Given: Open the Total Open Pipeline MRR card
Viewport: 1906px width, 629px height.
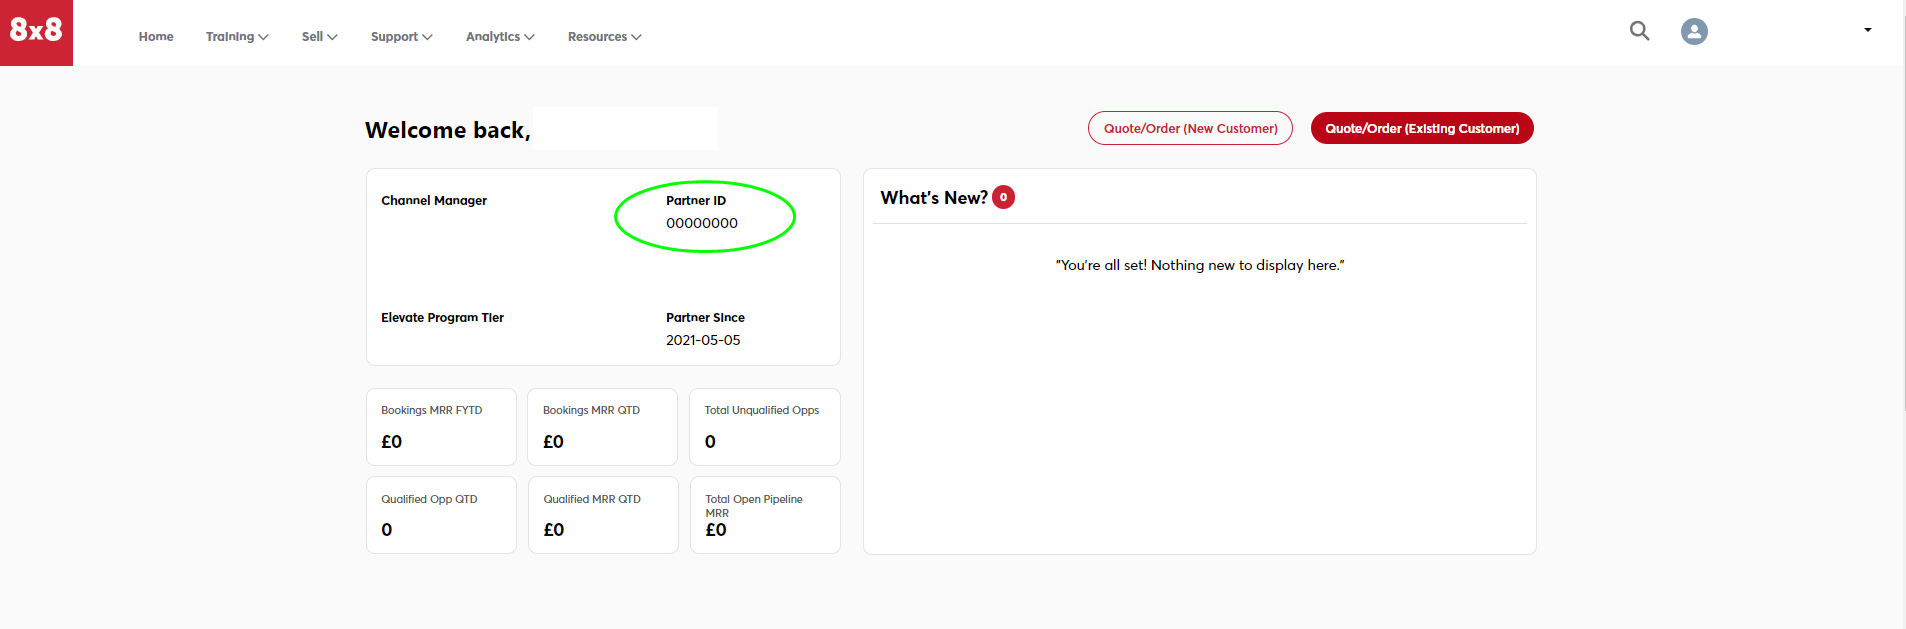Looking at the screenshot, I should [765, 515].
